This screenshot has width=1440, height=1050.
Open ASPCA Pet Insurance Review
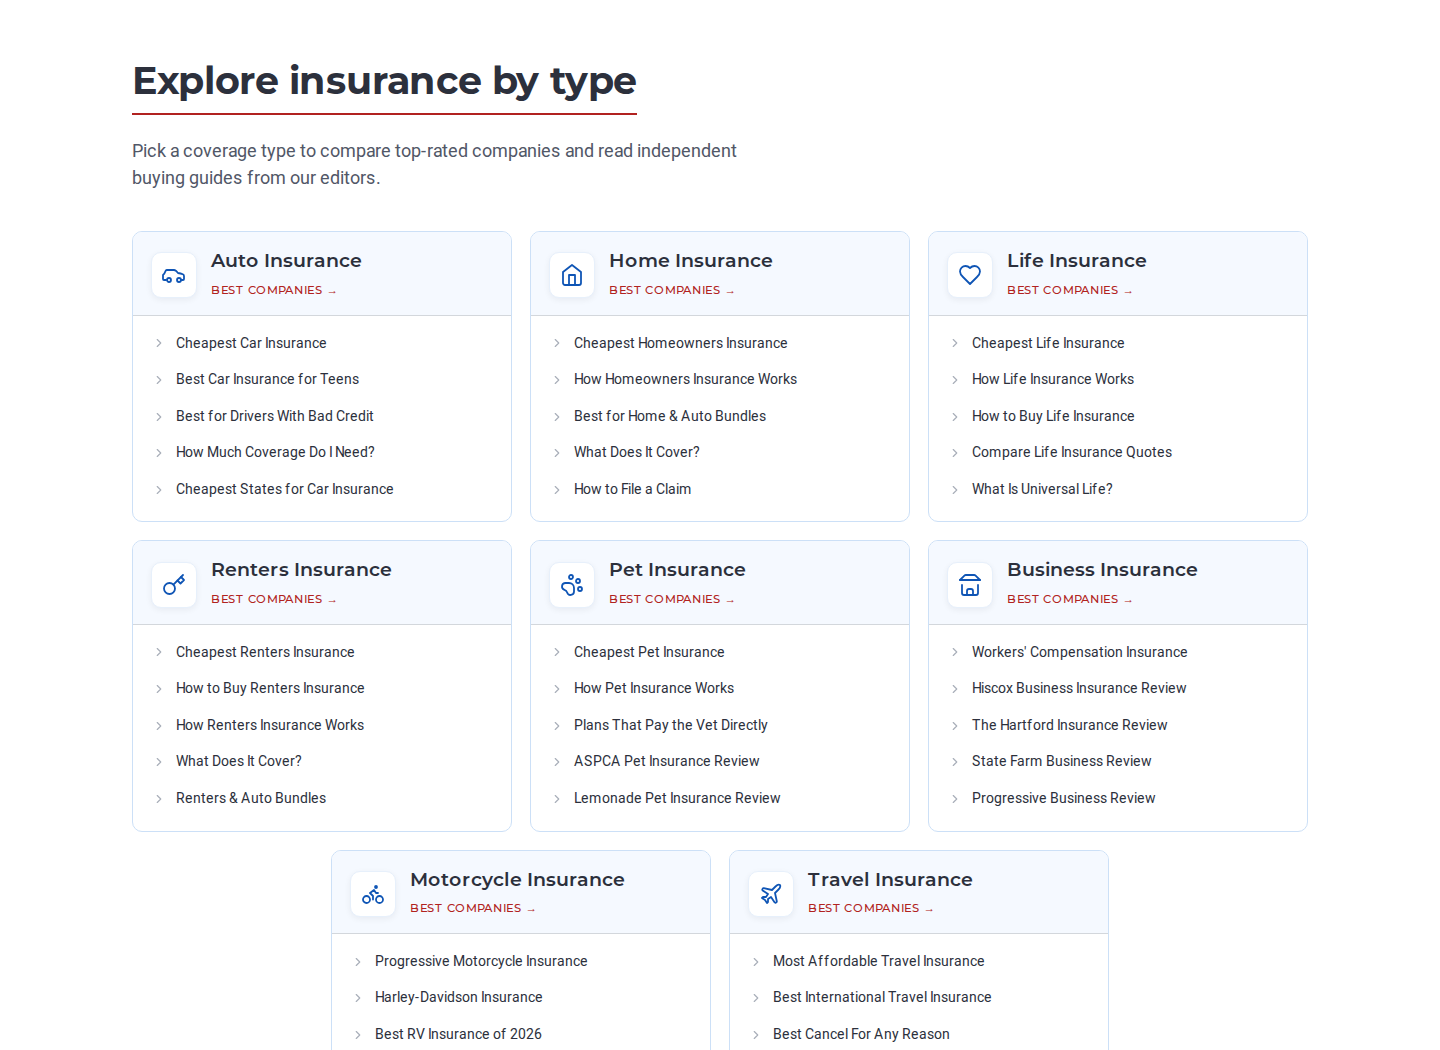pos(667,761)
